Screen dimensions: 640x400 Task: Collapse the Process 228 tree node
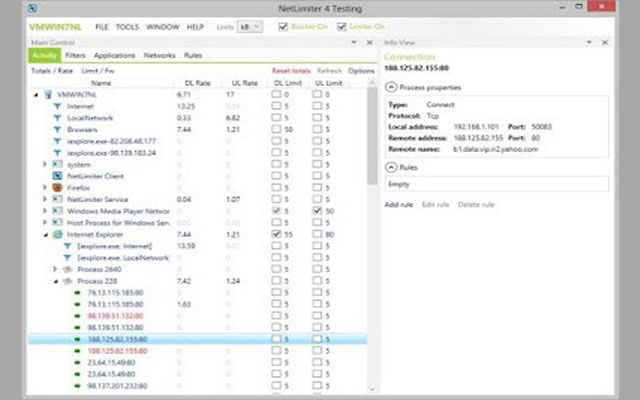tap(55, 281)
